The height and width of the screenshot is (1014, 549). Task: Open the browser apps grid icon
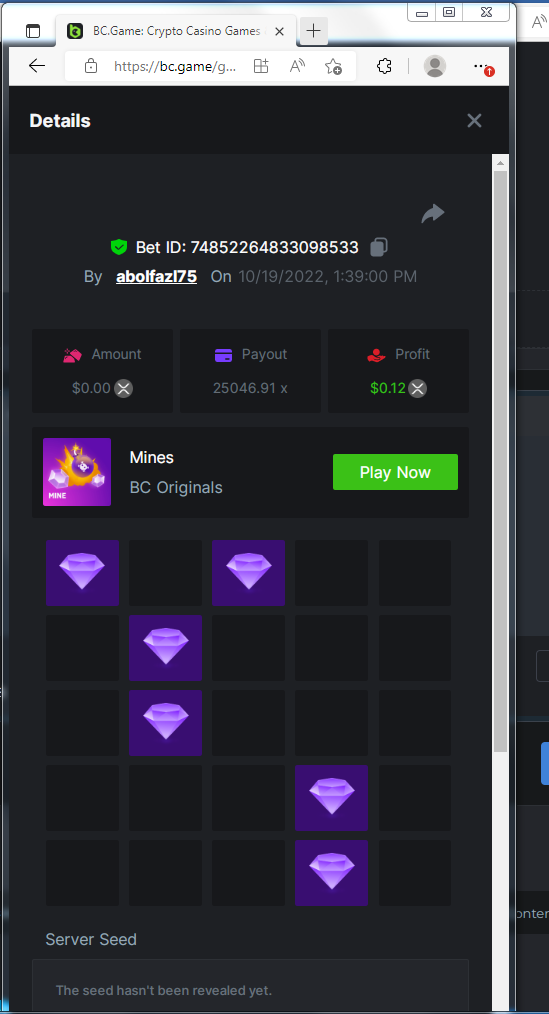click(261, 66)
